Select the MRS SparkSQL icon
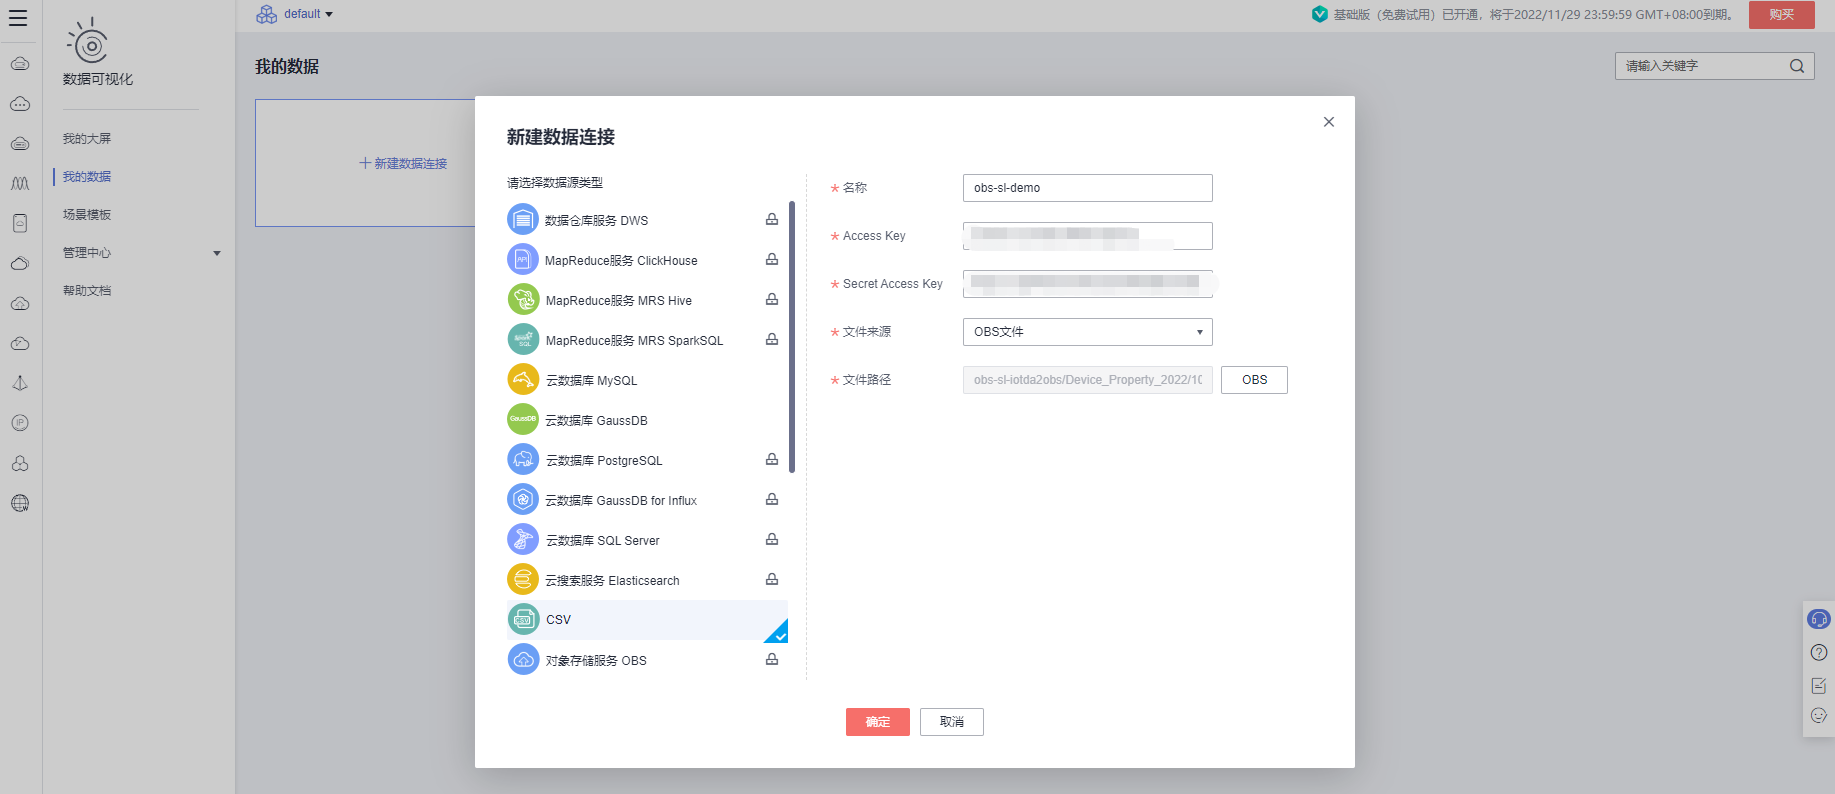Viewport: 1835px width, 794px height. 523,339
